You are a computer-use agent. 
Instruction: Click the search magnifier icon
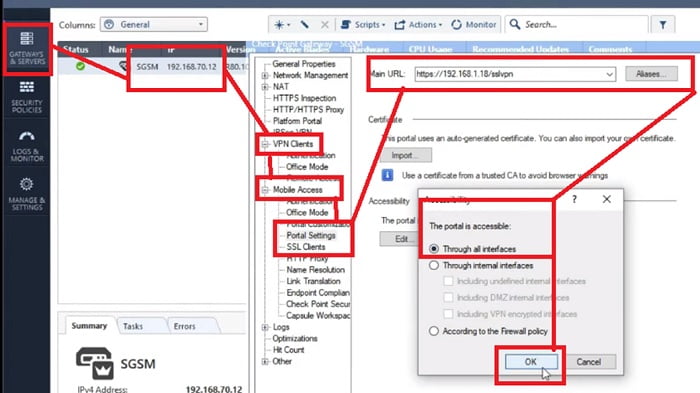tap(515, 24)
